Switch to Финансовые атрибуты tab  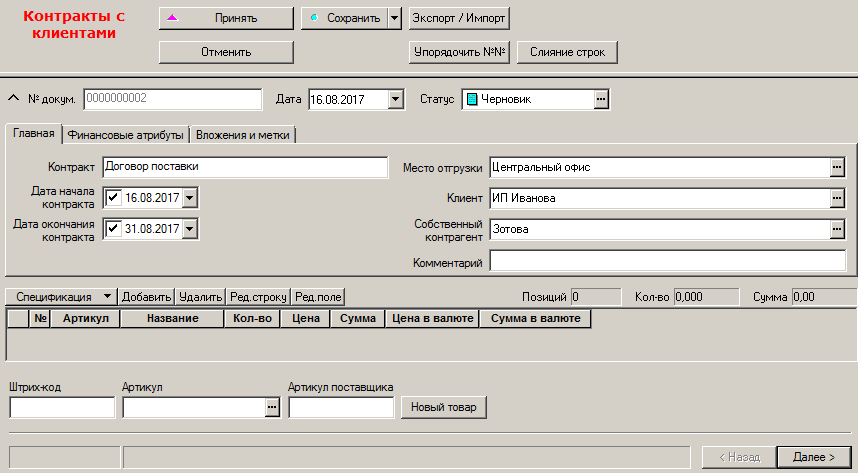pyautogui.click(x=126, y=135)
